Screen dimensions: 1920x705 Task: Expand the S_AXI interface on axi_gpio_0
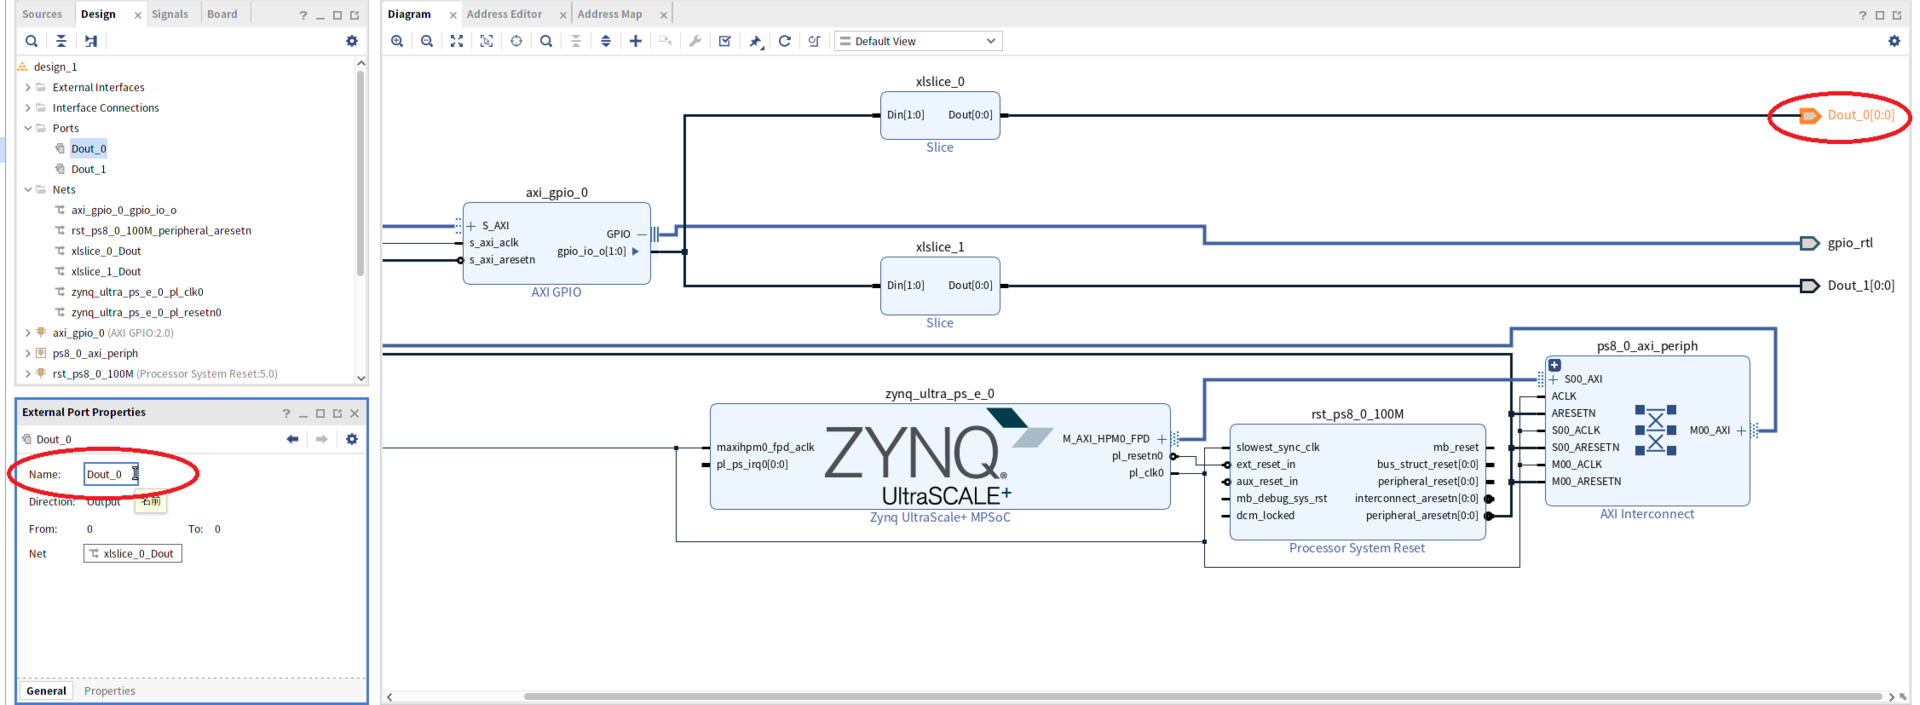(x=471, y=226)
